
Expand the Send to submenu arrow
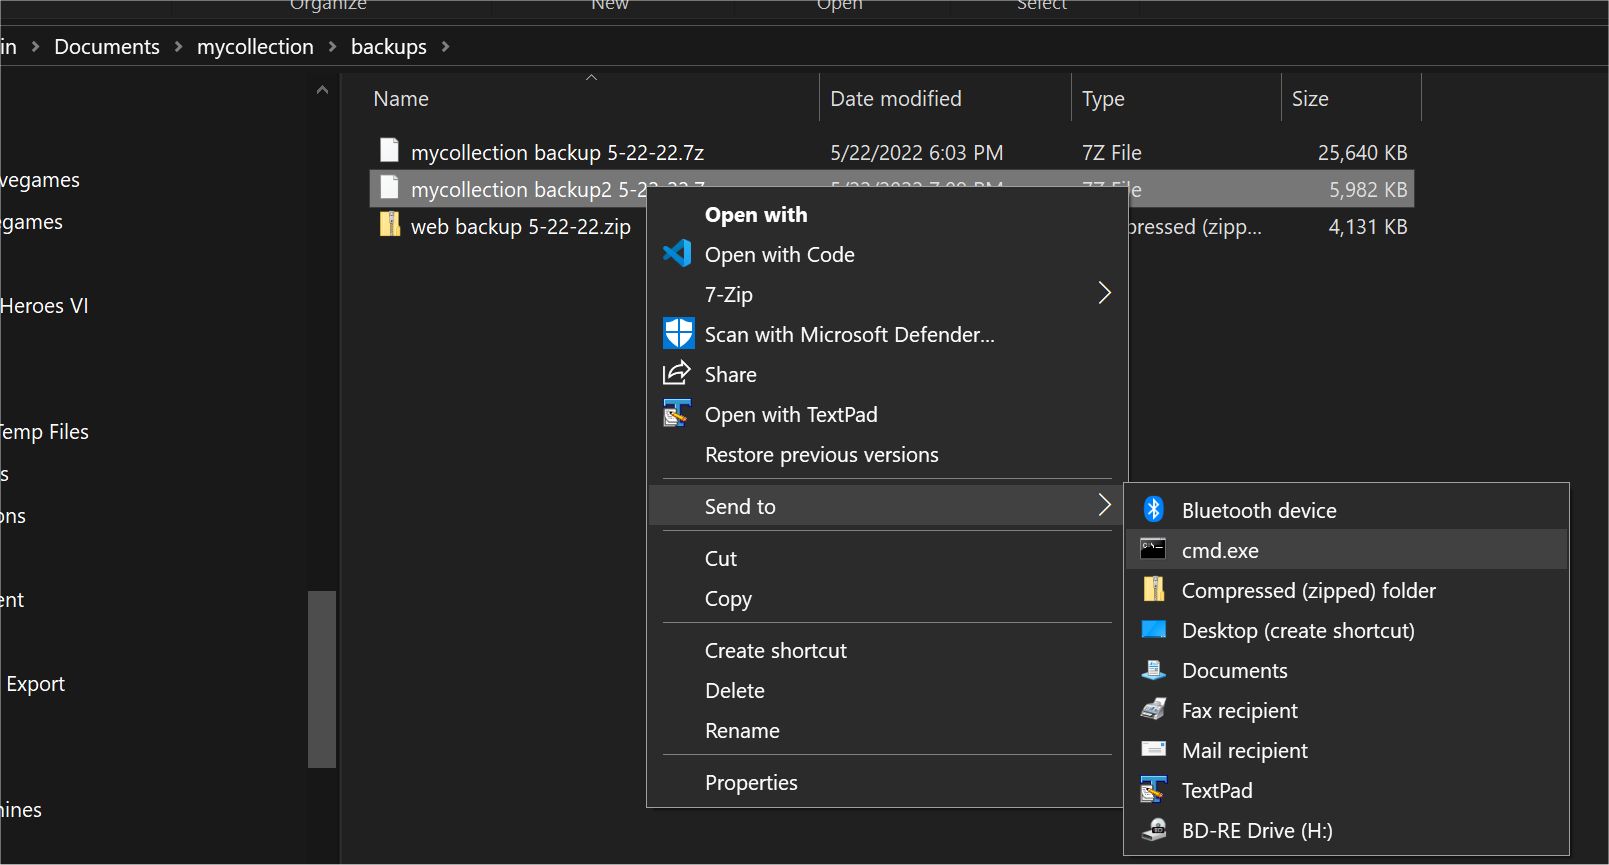[x=1104, y=505]
